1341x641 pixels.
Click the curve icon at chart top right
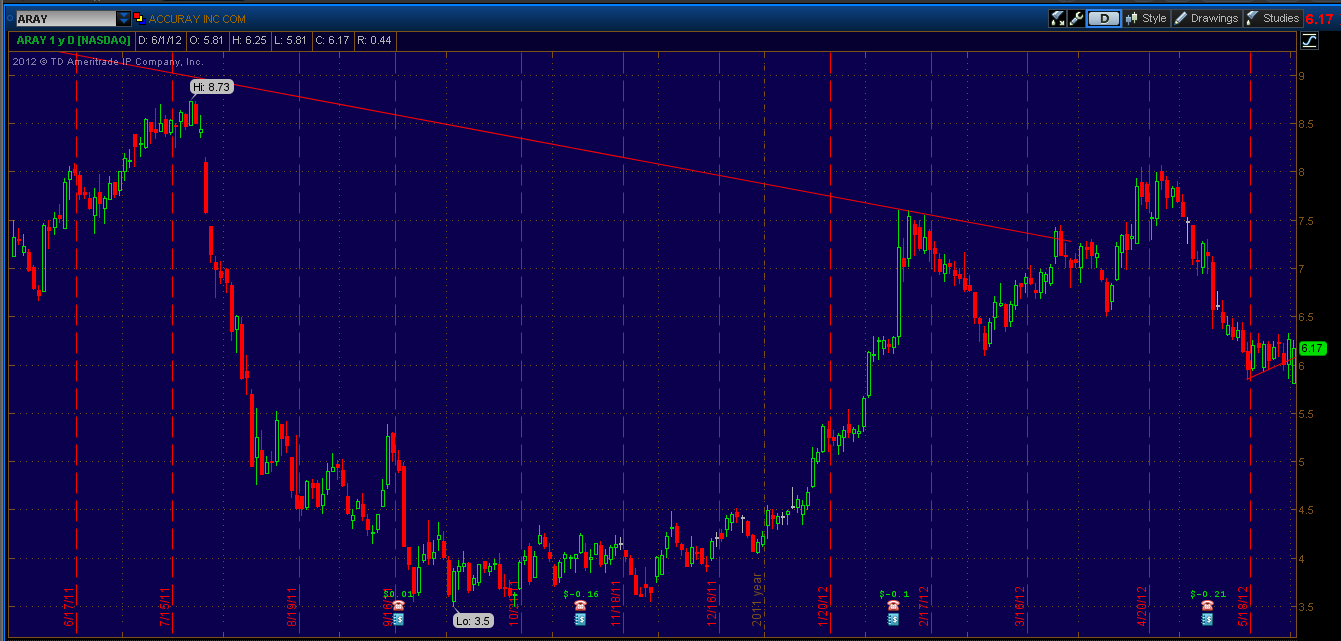[x=1310, y=40]
